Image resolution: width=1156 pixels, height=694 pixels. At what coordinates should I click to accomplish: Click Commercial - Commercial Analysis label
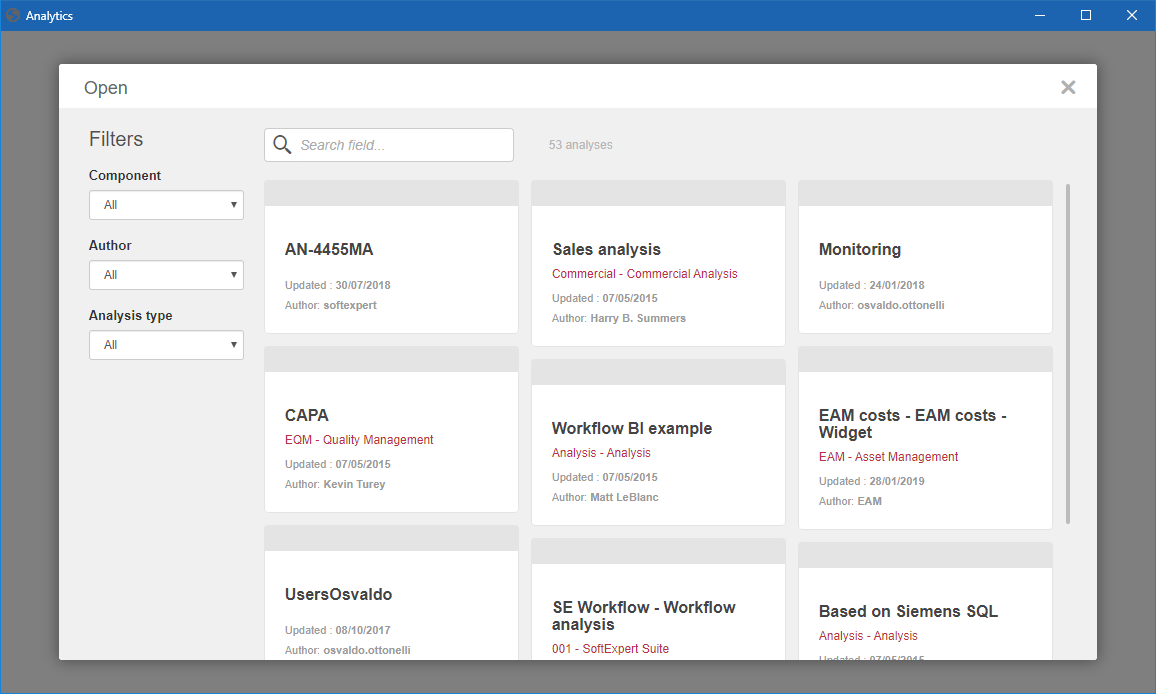644,274
